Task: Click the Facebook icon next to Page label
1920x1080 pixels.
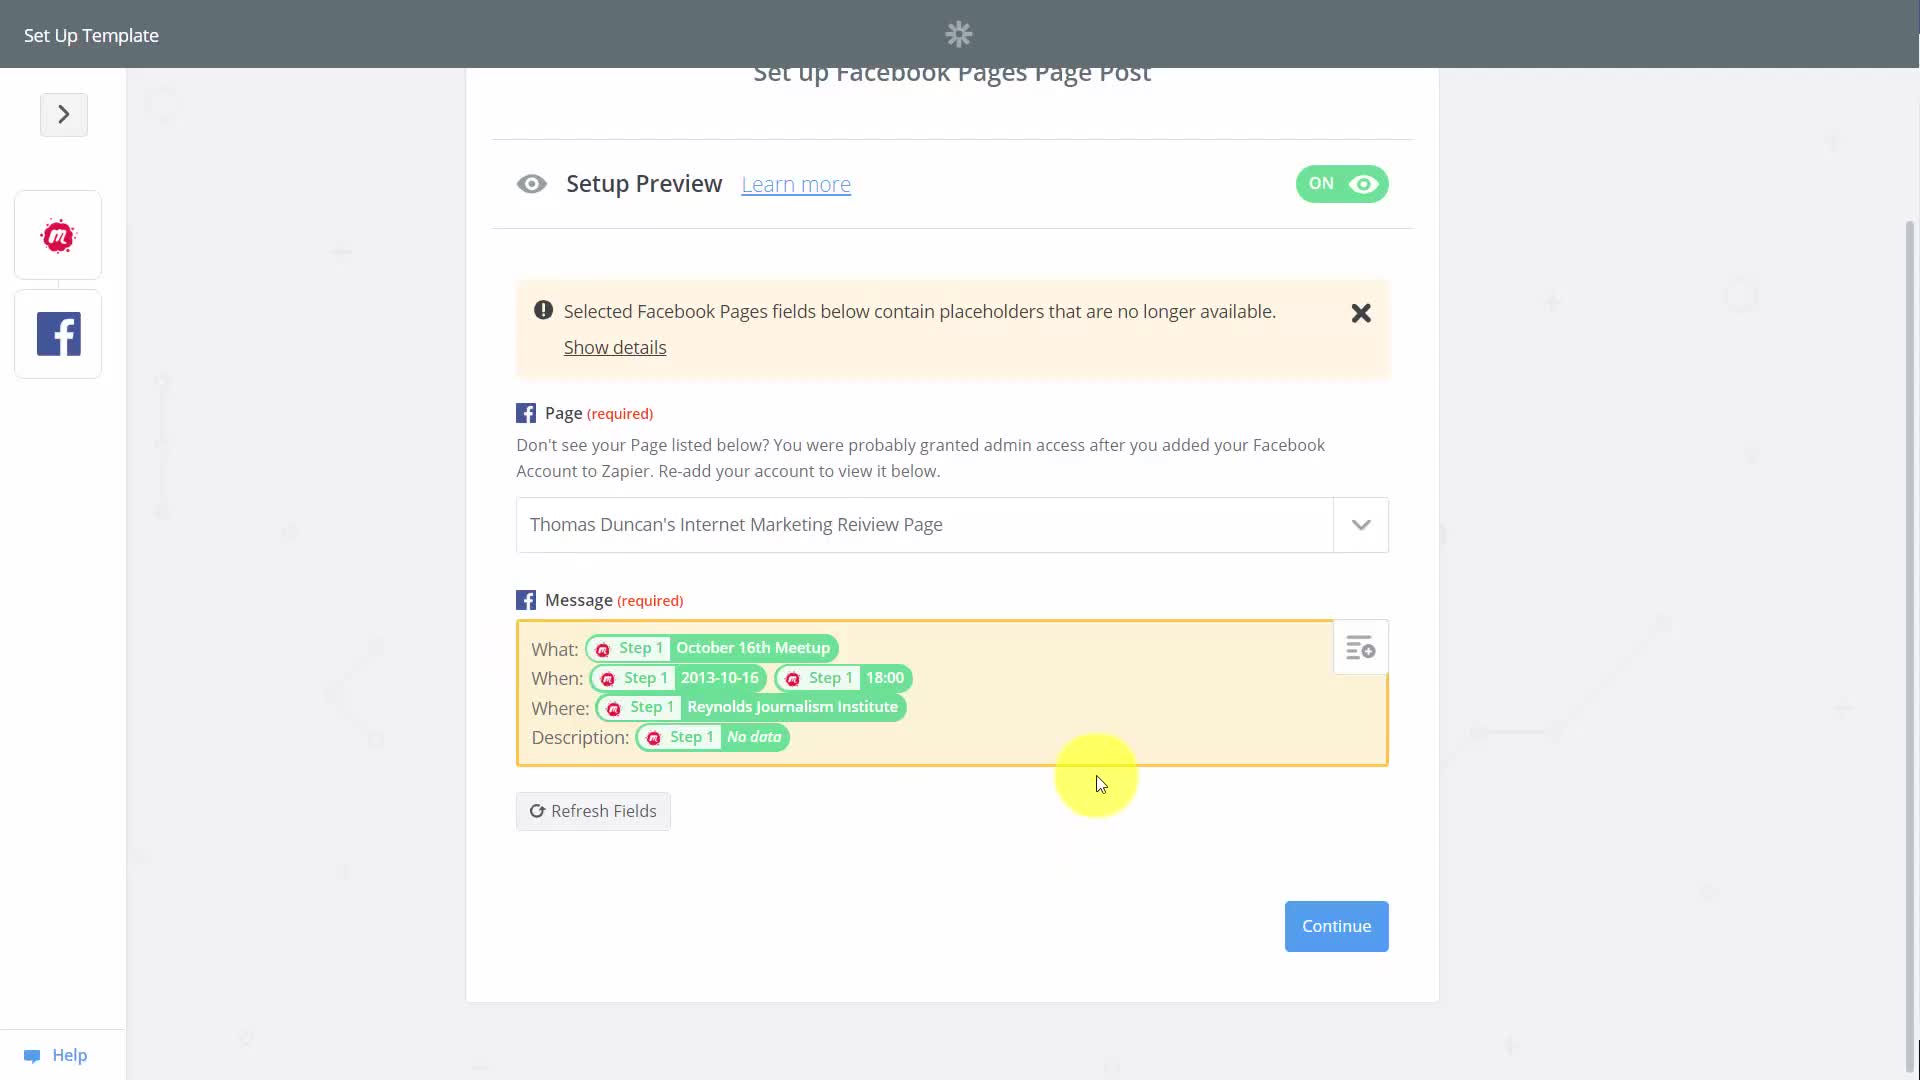Action: 526,413
